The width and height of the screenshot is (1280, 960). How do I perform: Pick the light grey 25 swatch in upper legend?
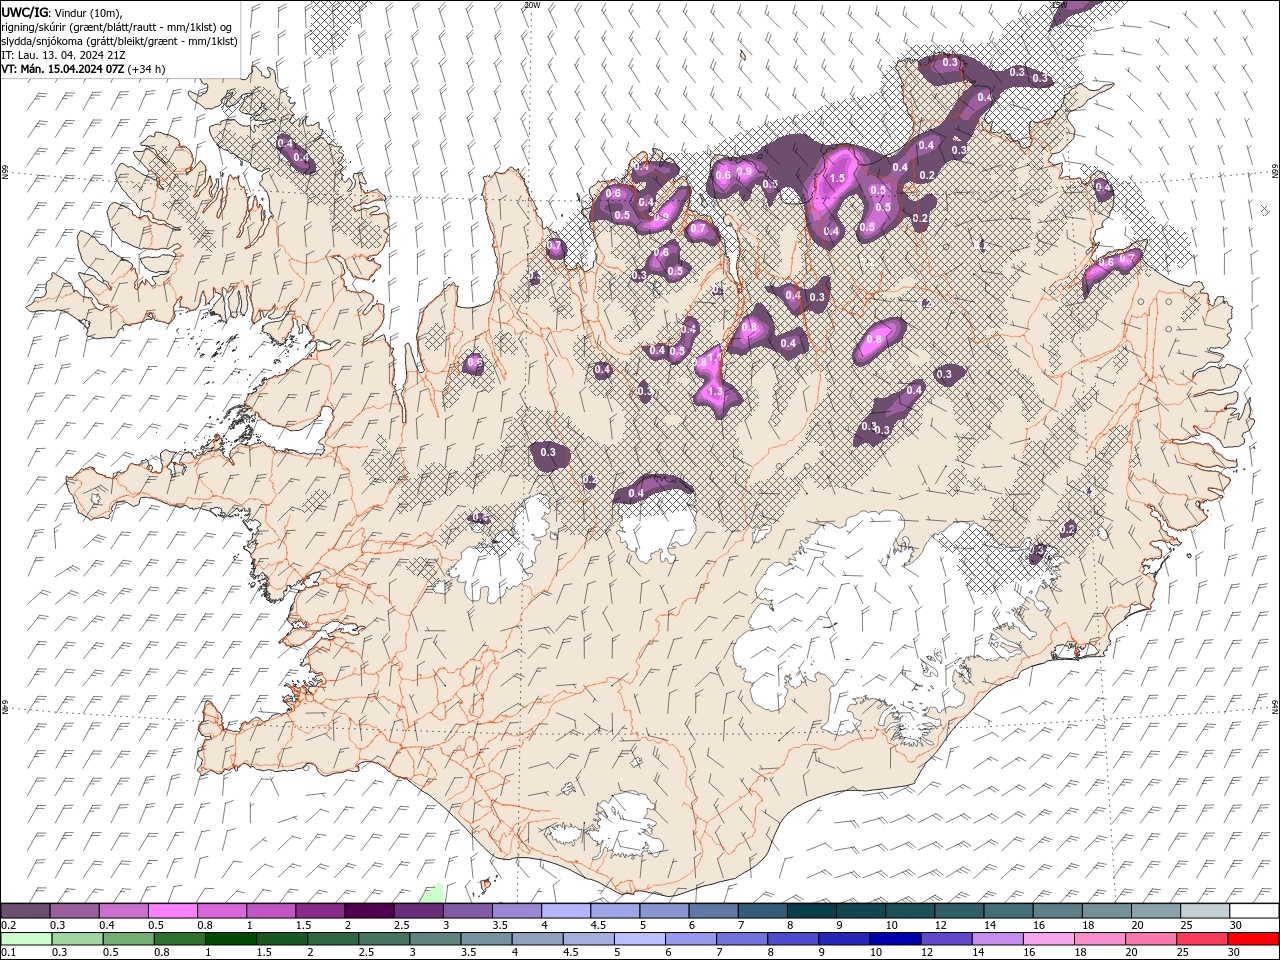coord(1206,911)
